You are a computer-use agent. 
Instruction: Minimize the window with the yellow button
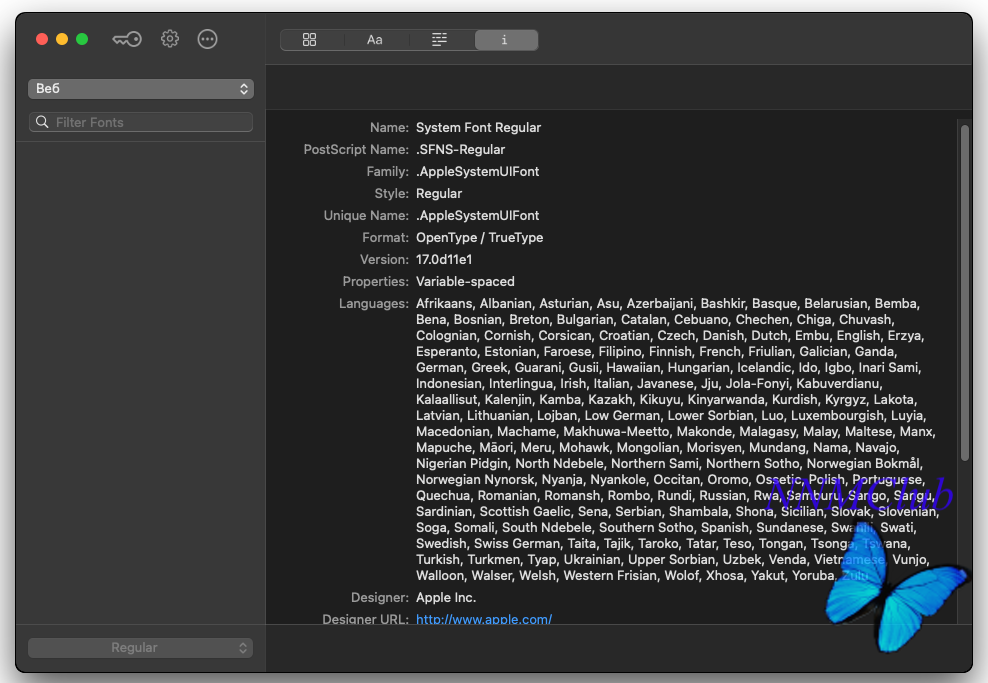(x=62, y=39)
